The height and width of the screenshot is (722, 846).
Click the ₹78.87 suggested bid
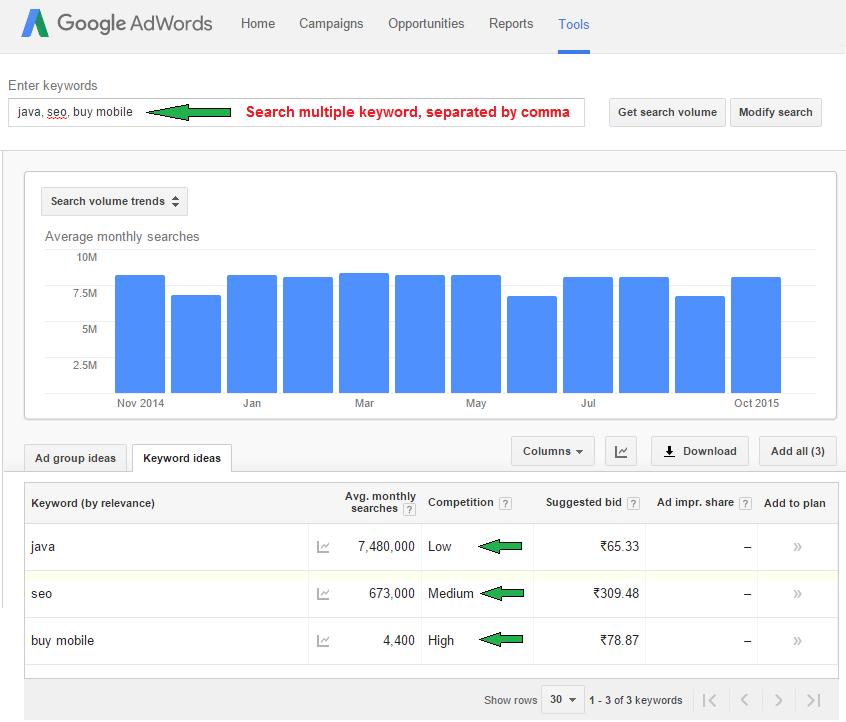[x=619, y=641]
